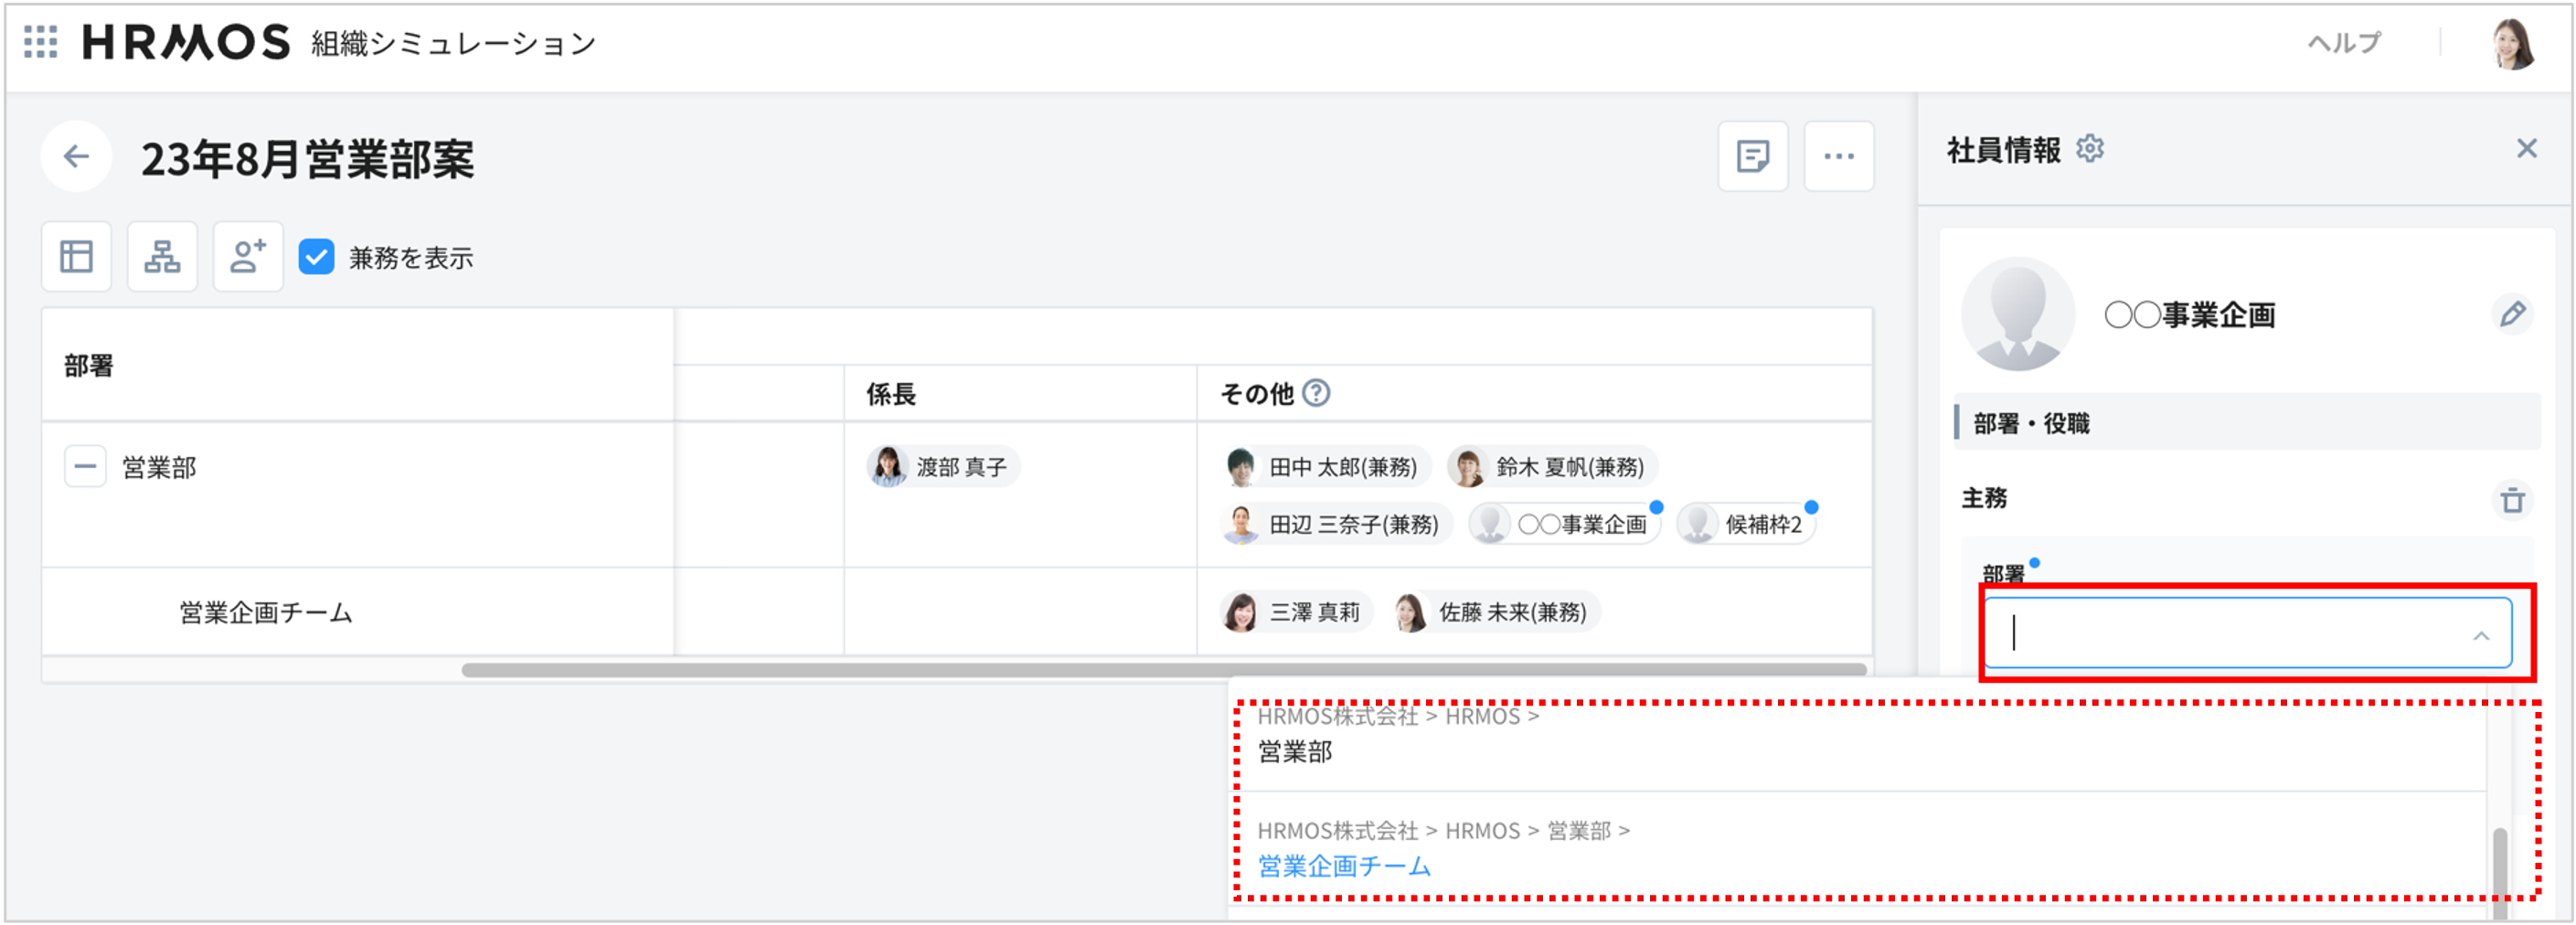This screenshot has height=925, width=2576.
Task: Select 営業部 from the dropdown list
Action: point(1295,751)
